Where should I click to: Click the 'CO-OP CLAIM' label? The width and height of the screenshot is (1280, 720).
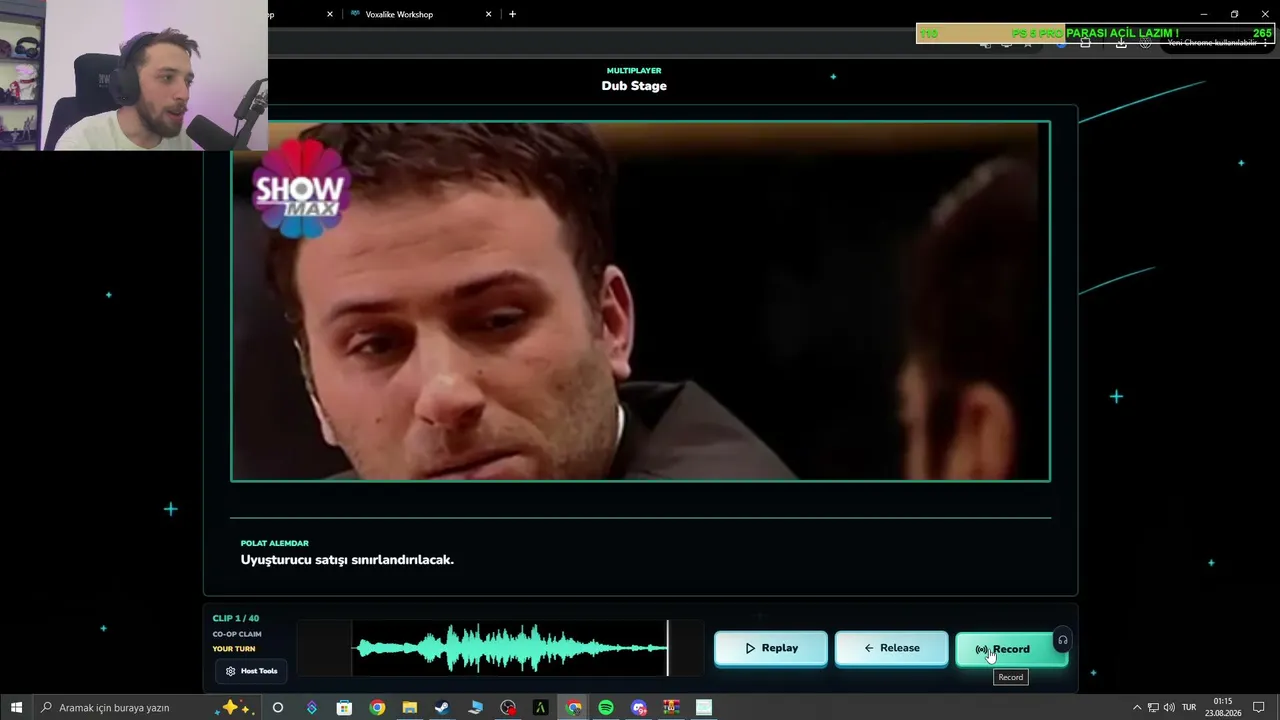click(x=237, y=634)
